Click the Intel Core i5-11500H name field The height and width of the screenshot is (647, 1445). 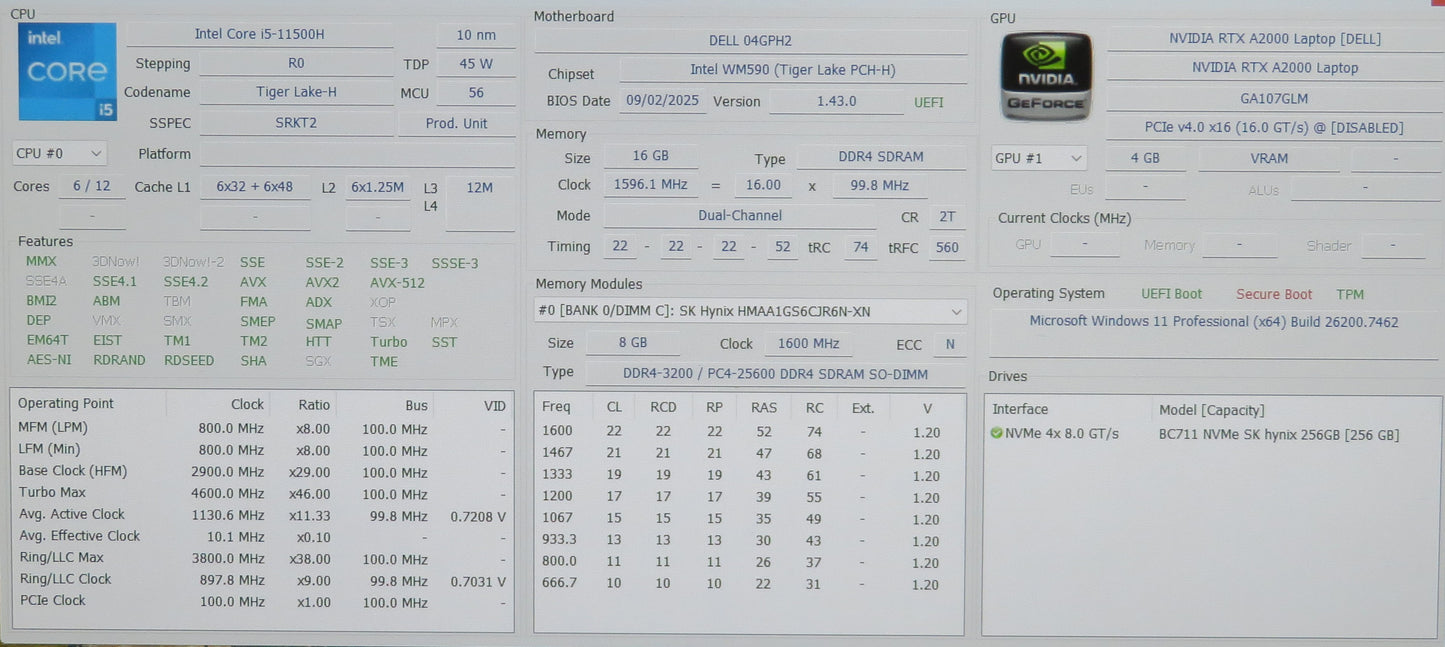[x=259, y=35]
